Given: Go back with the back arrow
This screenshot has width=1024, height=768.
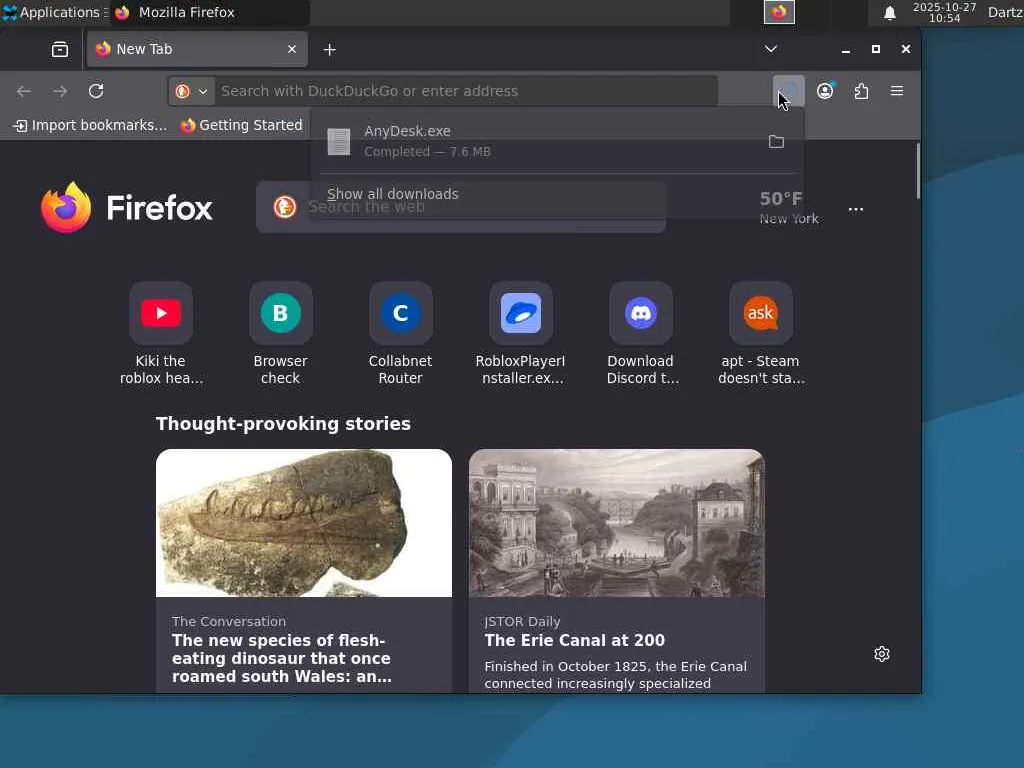Looking at the screenshot, I should pyautogui.click(x=24, y=91).
